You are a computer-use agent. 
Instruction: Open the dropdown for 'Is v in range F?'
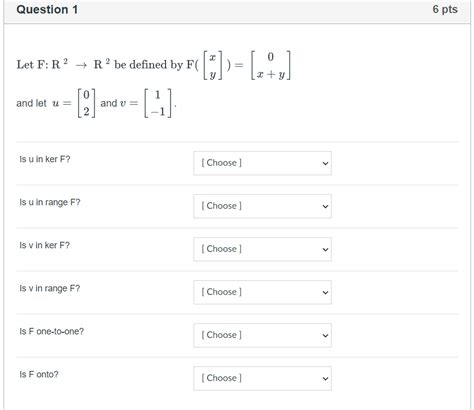pyautogui.click(x=262, y=292)
